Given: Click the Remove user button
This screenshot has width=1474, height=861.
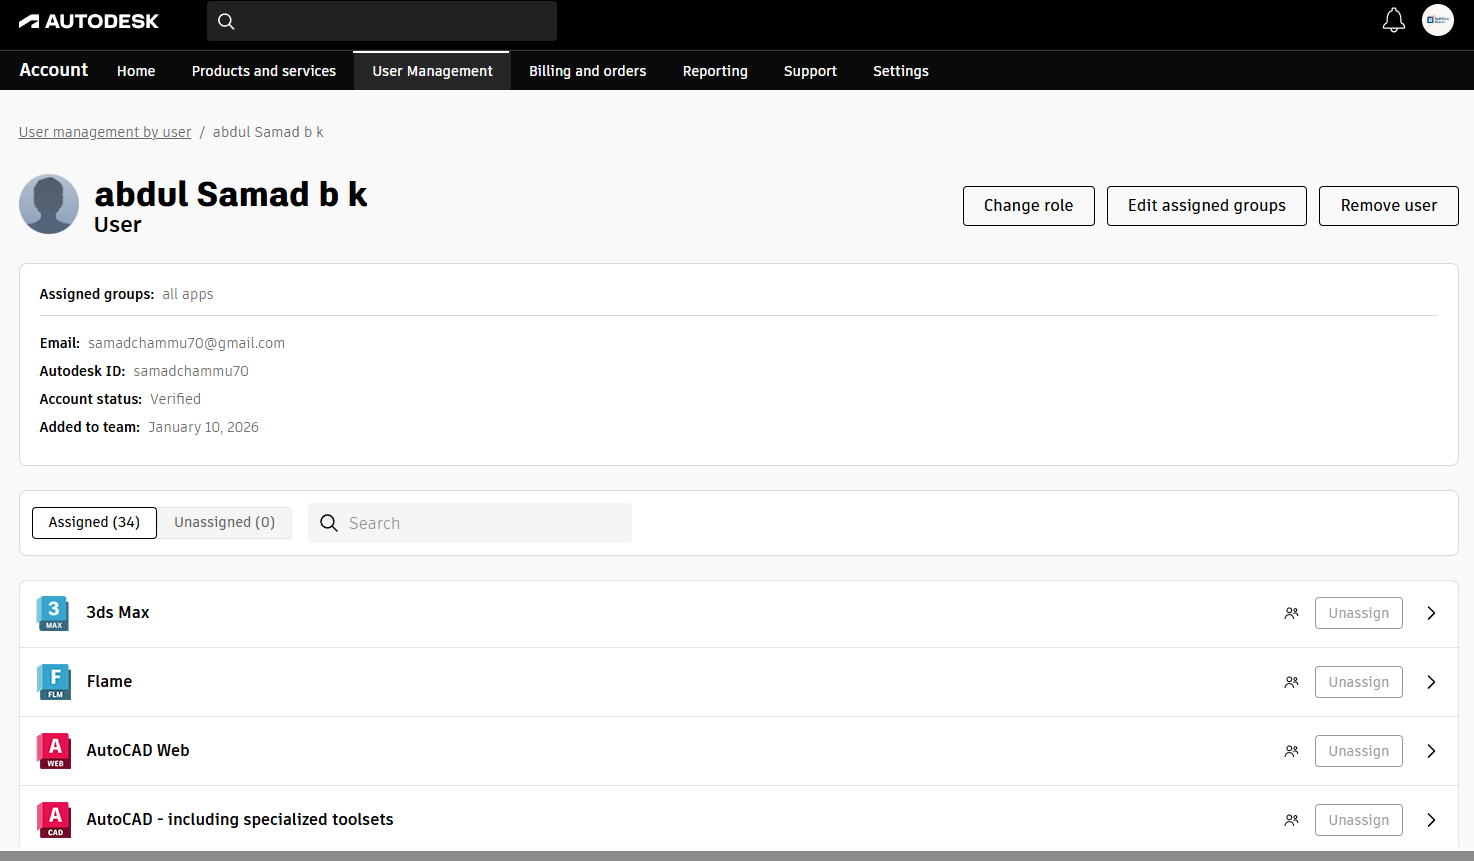Looking at the screenshot, I should pos(1389,206).
